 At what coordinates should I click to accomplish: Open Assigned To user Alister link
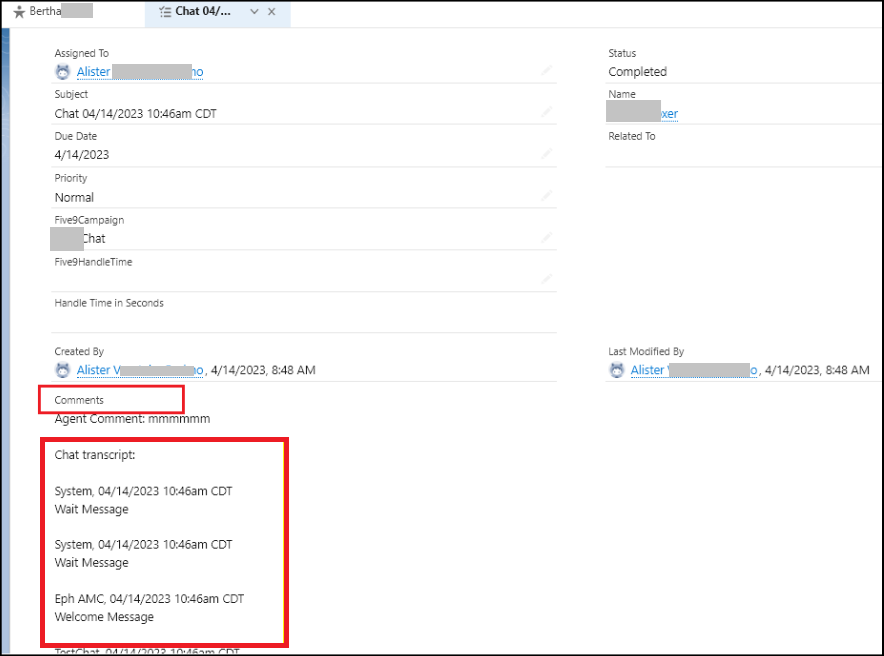pyautogui.click(x=140, y=72)
